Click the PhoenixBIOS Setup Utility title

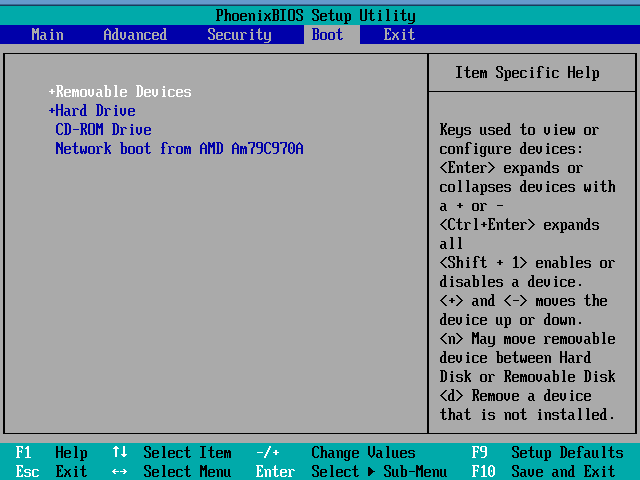tap(316, 16)
